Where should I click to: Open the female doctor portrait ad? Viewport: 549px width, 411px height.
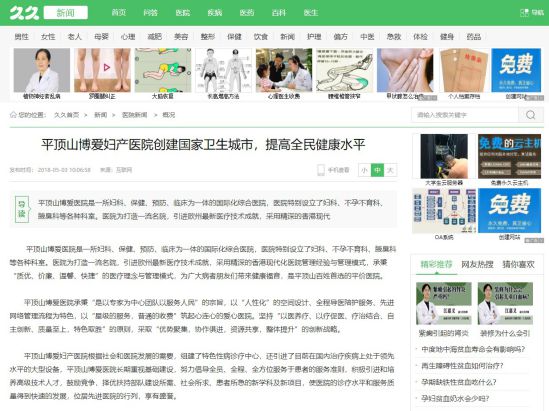point(42,70)
